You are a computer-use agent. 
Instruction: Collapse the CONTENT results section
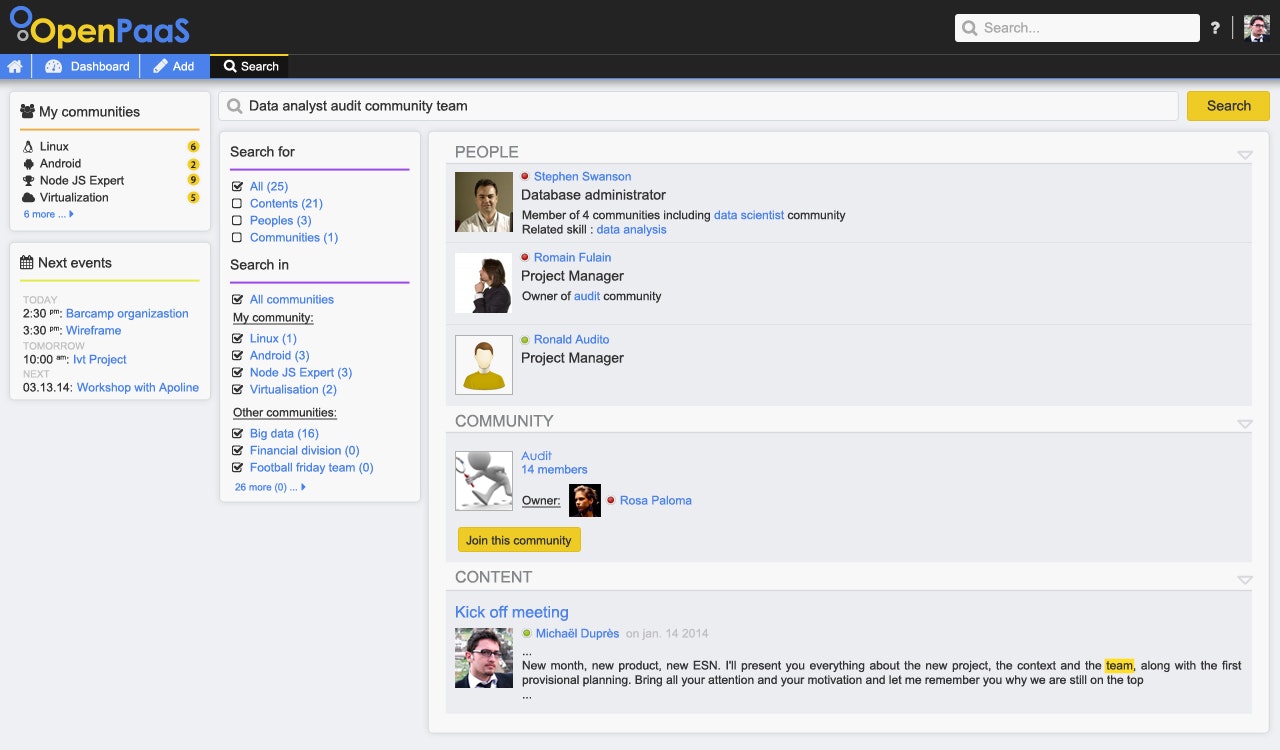pyautogui.click(x=1243, y=579)
